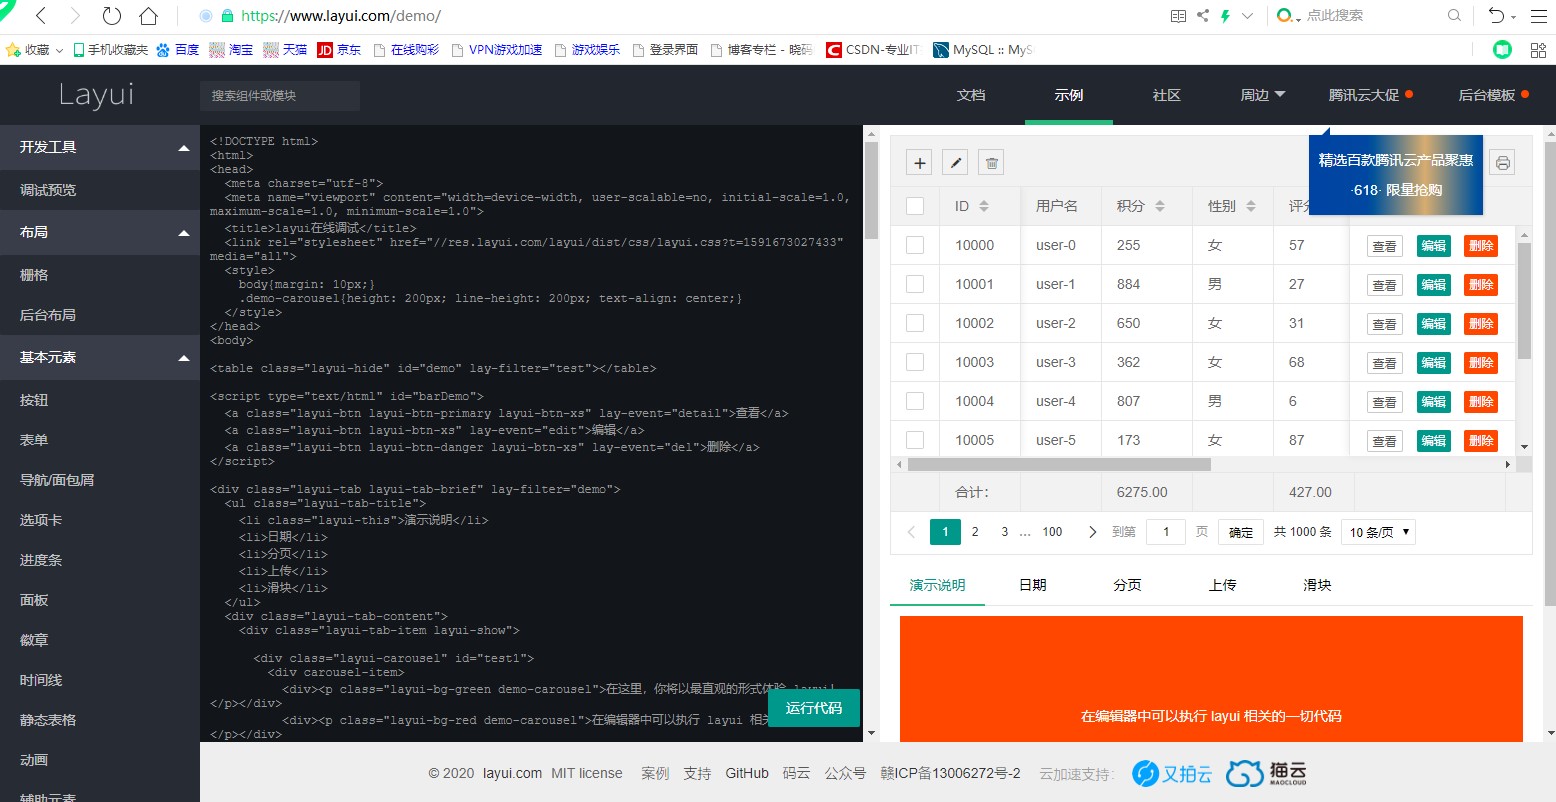
Task: Click the green reading extension icon
Action: [1502, 49]
